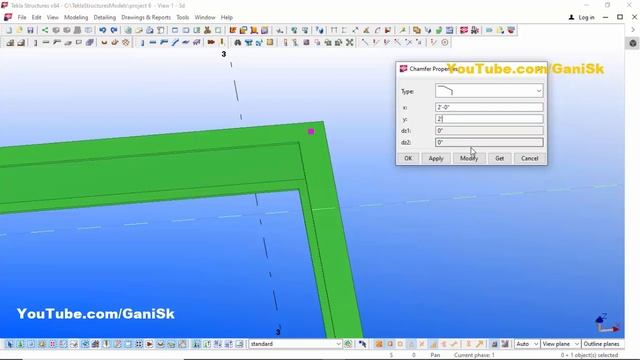Screen dimensions: 640x360
Task: Toggle the select points switch
Action: (52, 344)
